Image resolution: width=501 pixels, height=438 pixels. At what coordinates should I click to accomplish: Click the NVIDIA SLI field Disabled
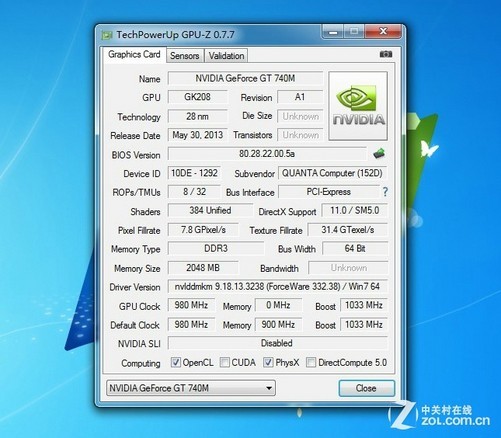point(277,343)
